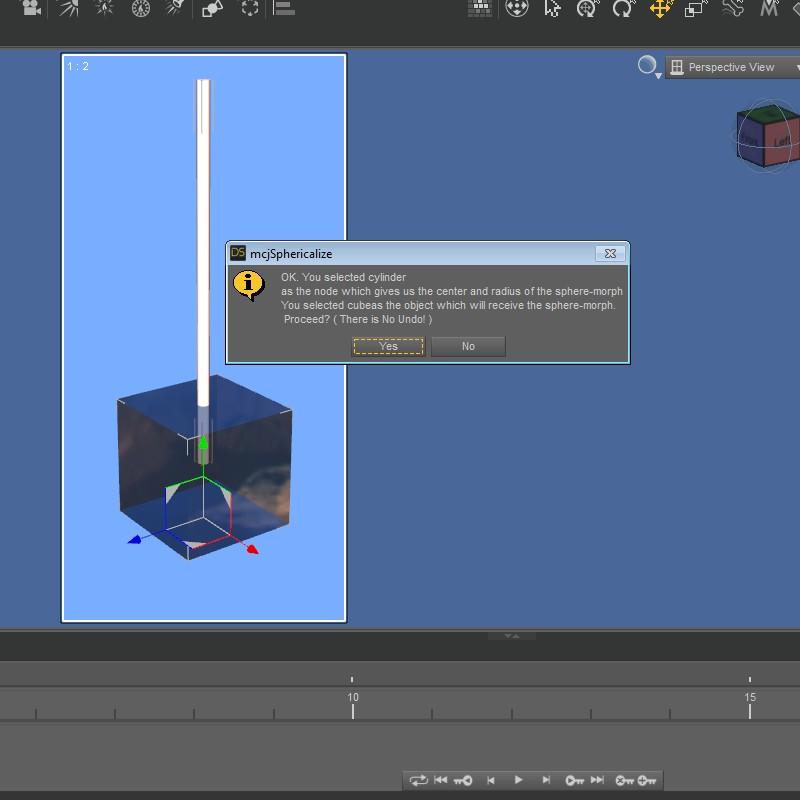Open the morph M tool icon
The image size is (800, 800).
click(x=769, y=8)
